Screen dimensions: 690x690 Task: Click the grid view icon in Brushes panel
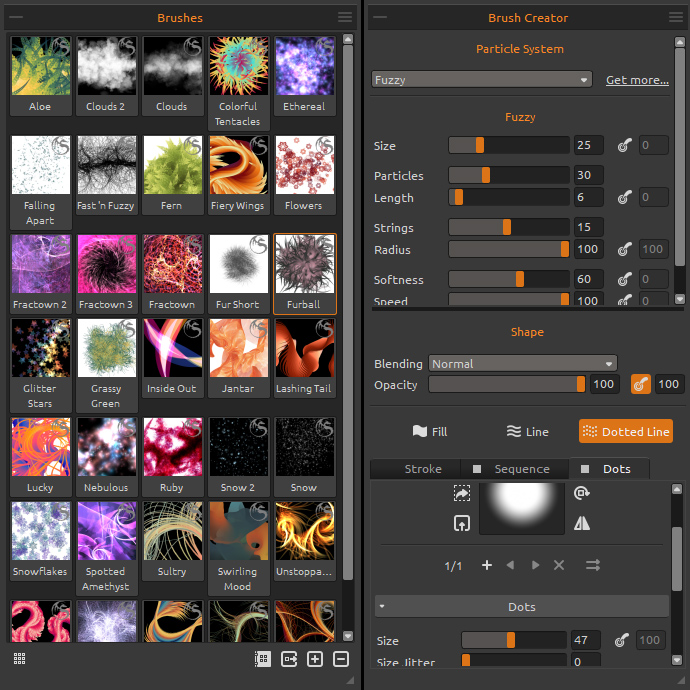click(19, 658)
